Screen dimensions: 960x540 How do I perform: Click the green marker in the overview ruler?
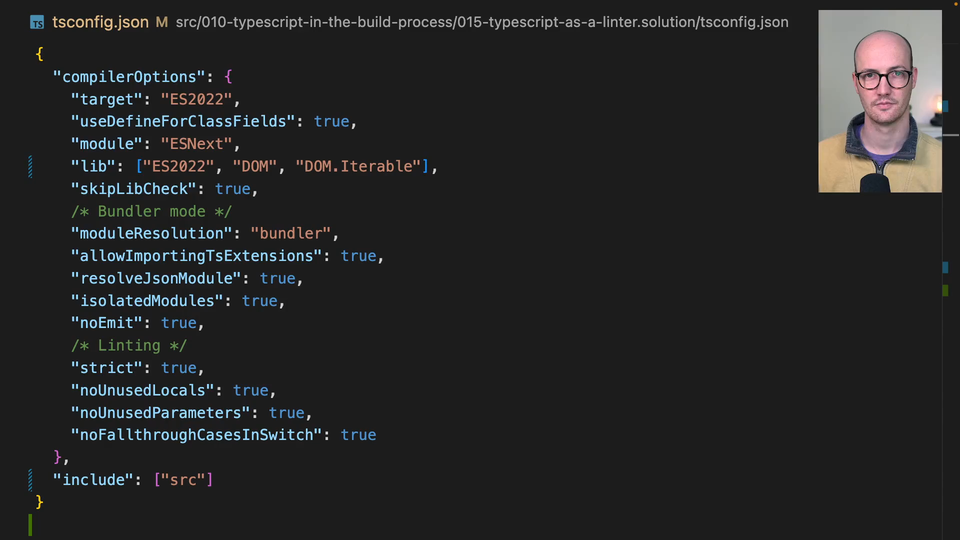(944, 290)
